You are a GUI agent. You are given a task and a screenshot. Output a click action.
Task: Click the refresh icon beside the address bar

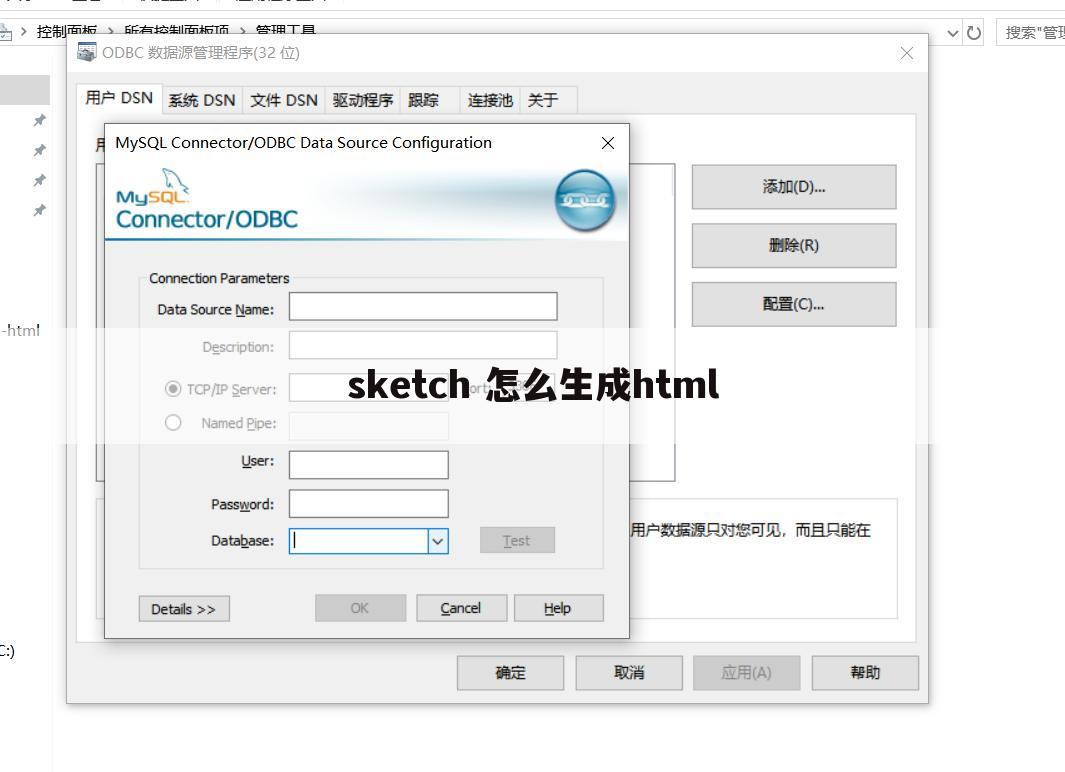[974, 32]
